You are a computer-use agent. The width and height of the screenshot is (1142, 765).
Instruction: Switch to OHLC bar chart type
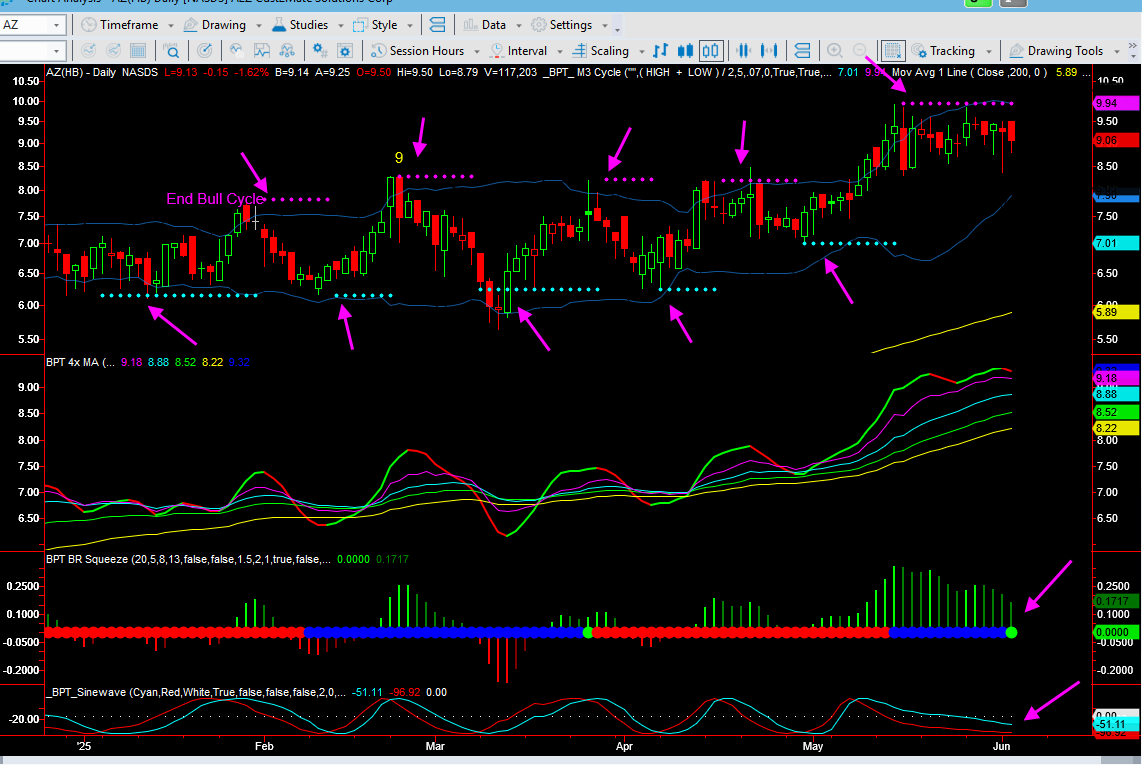click(x=660, y=51)
